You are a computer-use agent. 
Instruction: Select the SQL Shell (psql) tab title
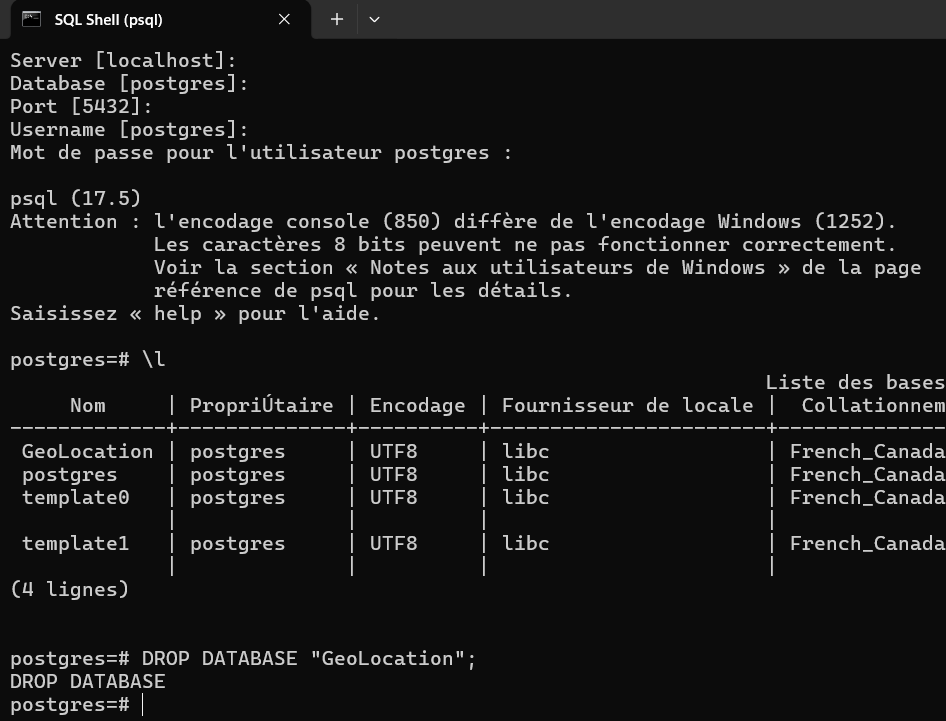pos(108,19)
